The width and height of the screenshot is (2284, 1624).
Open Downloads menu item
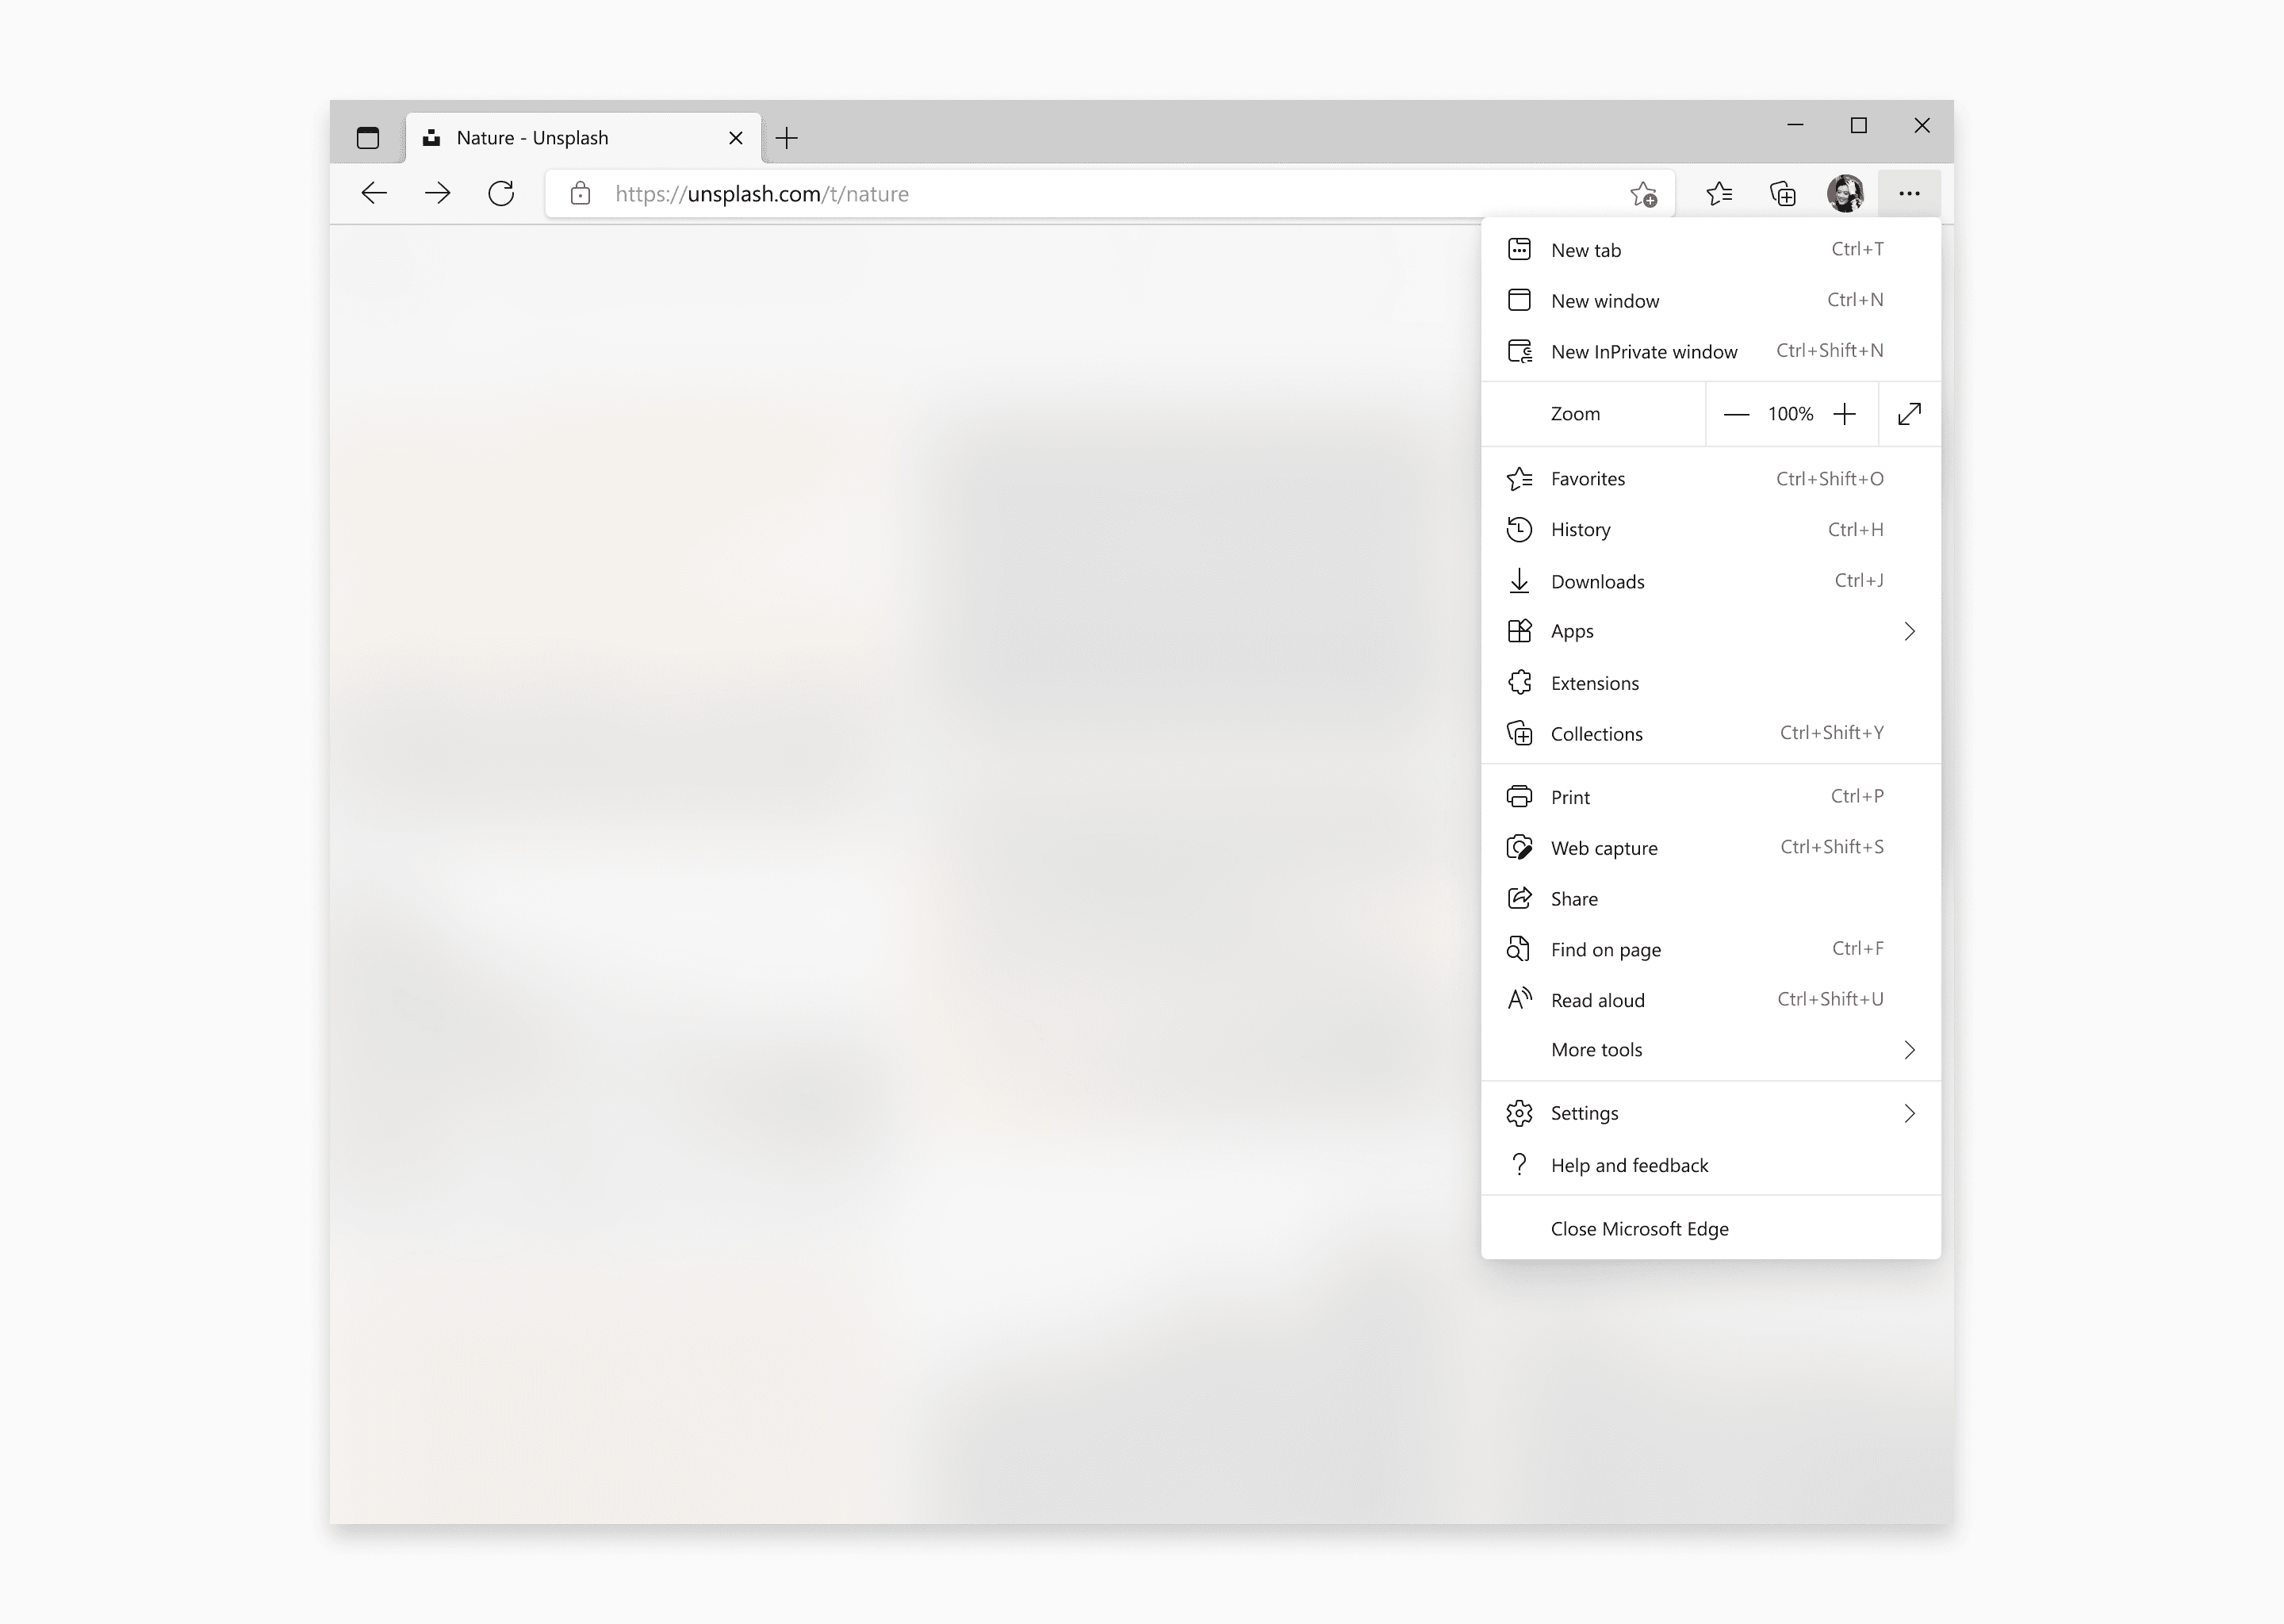(1713, 580)
